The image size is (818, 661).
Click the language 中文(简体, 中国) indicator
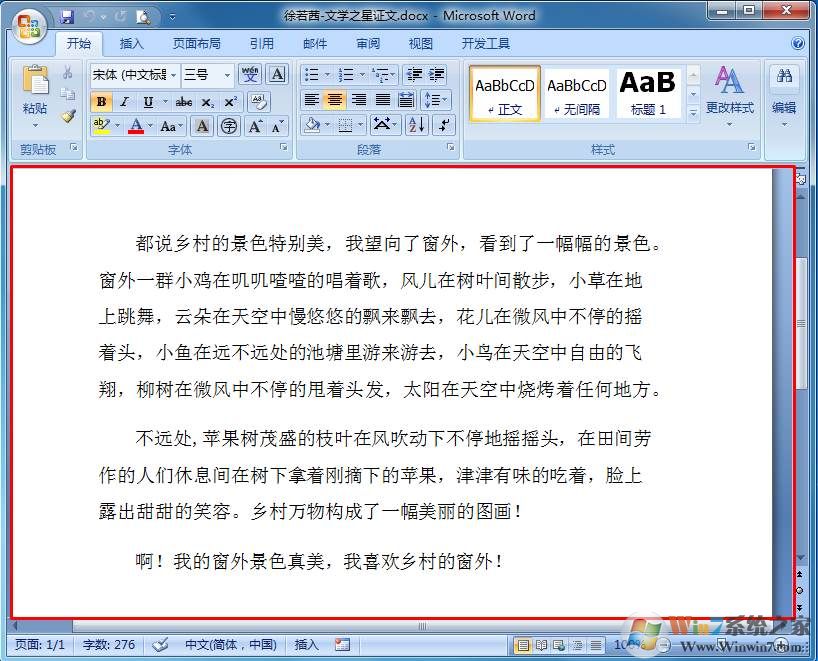[x=231, y=645]
